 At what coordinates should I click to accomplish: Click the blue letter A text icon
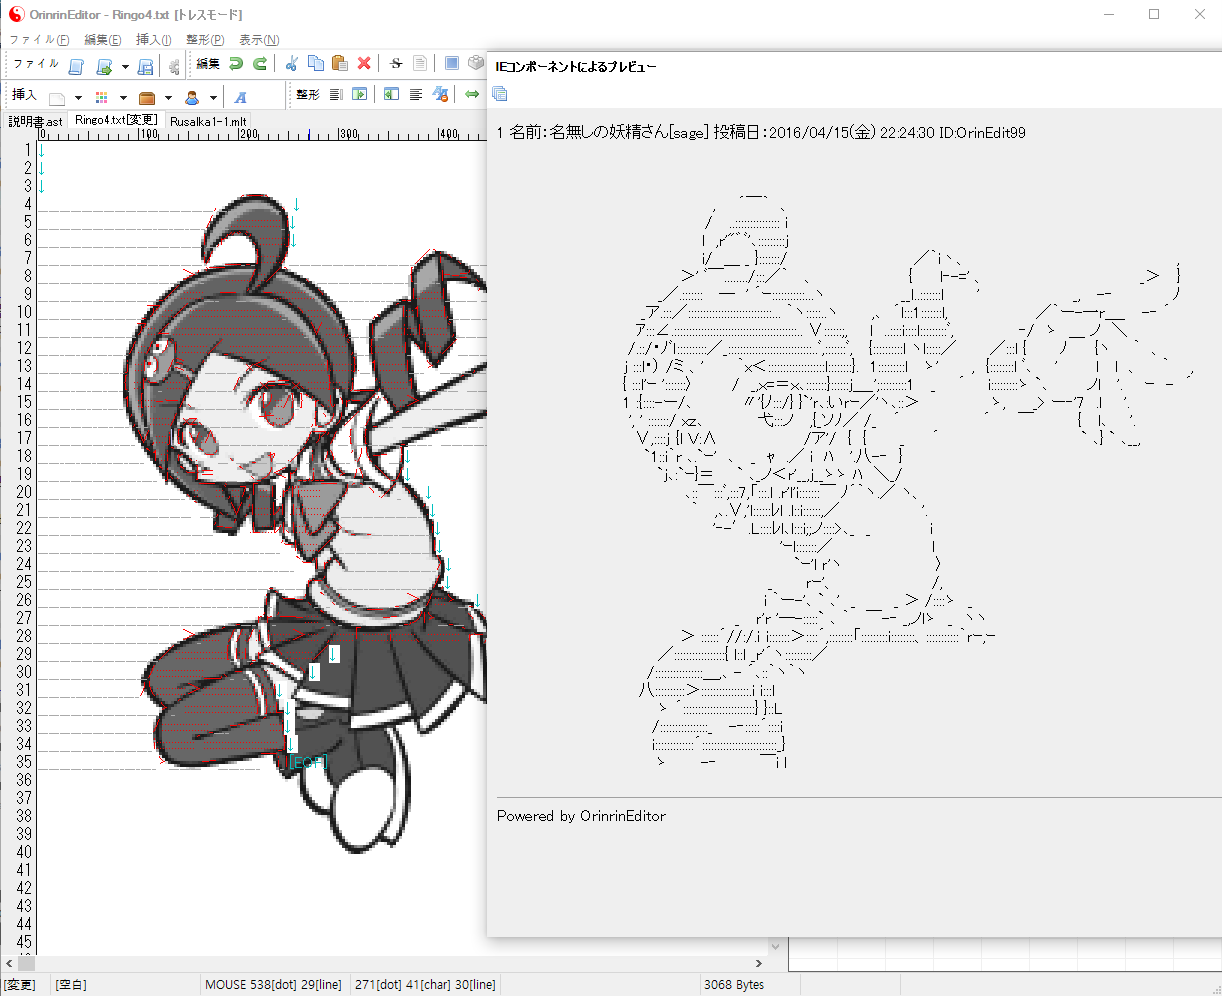[x=240, y=97]
